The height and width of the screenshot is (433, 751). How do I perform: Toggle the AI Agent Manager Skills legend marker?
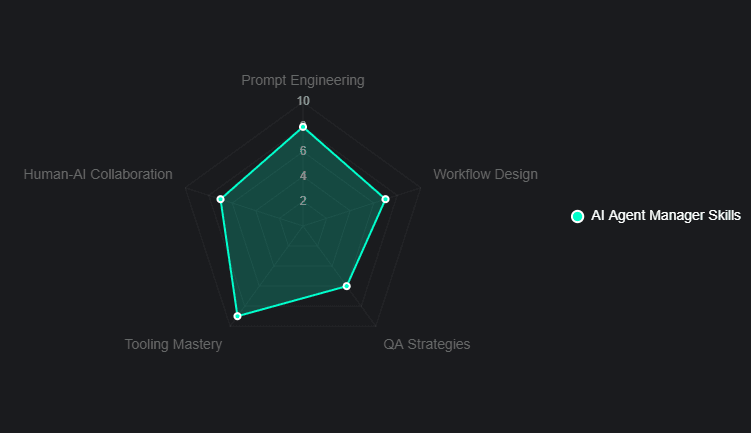pyautogui.click(x=577, y=216)
